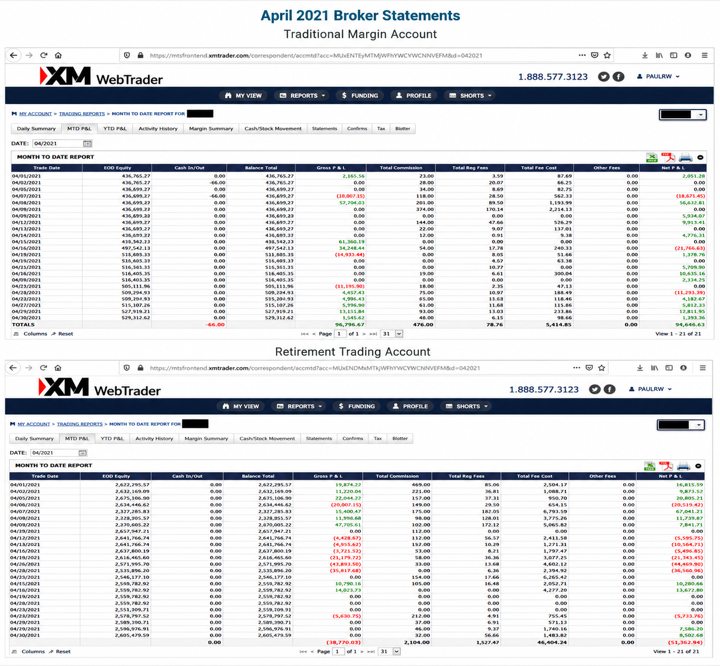Export Traditional Margin report to PDF
This screenshot has width=720, height=666.
(668, 158)
